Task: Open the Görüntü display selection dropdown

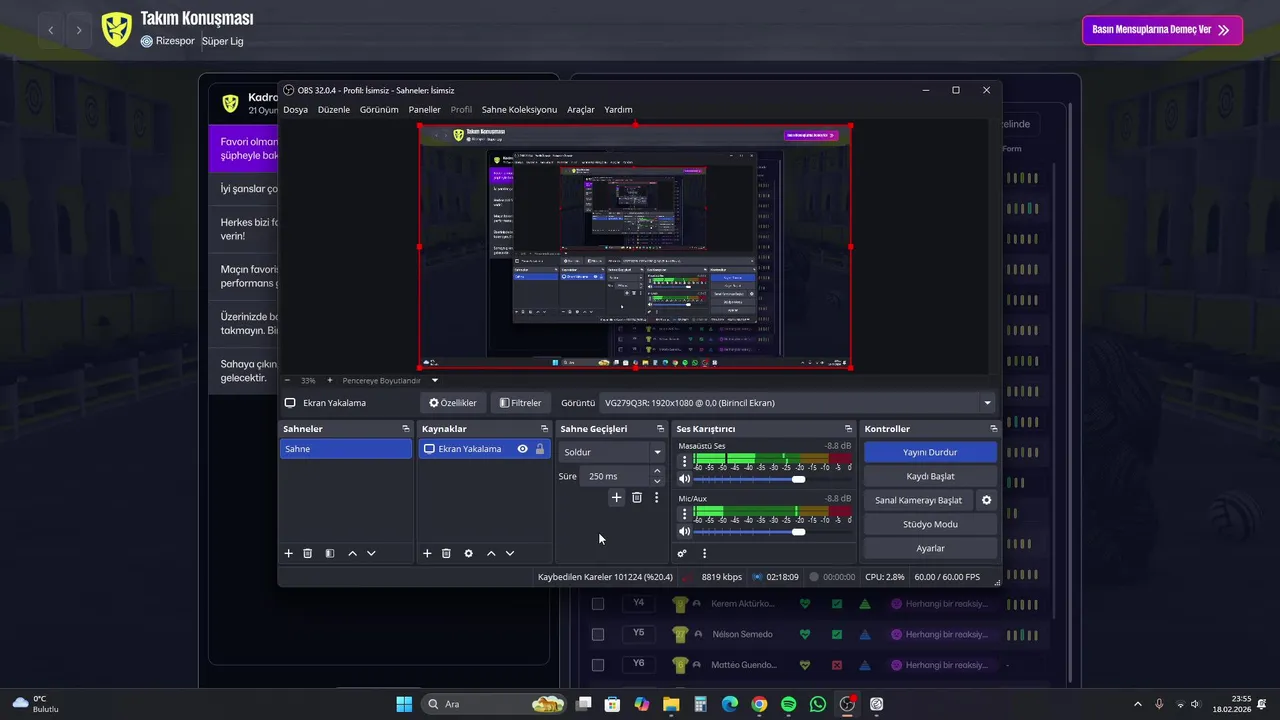Action: coord(797,403)
